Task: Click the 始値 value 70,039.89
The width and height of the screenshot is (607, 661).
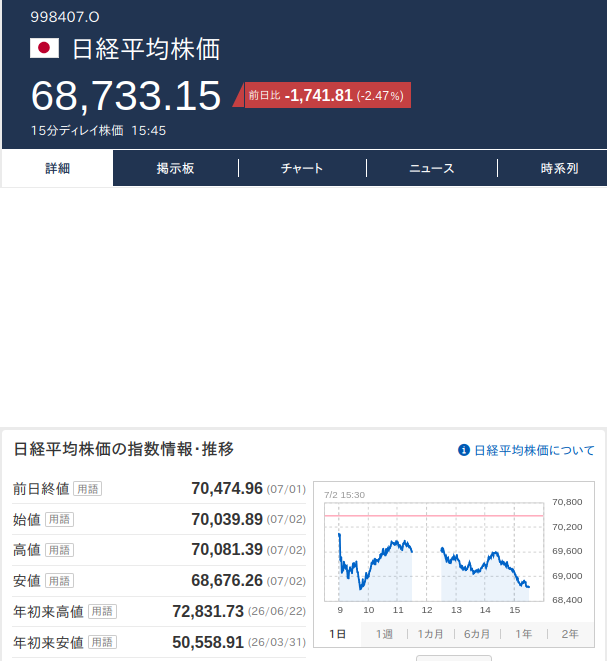Action: [x=227, y=519]
